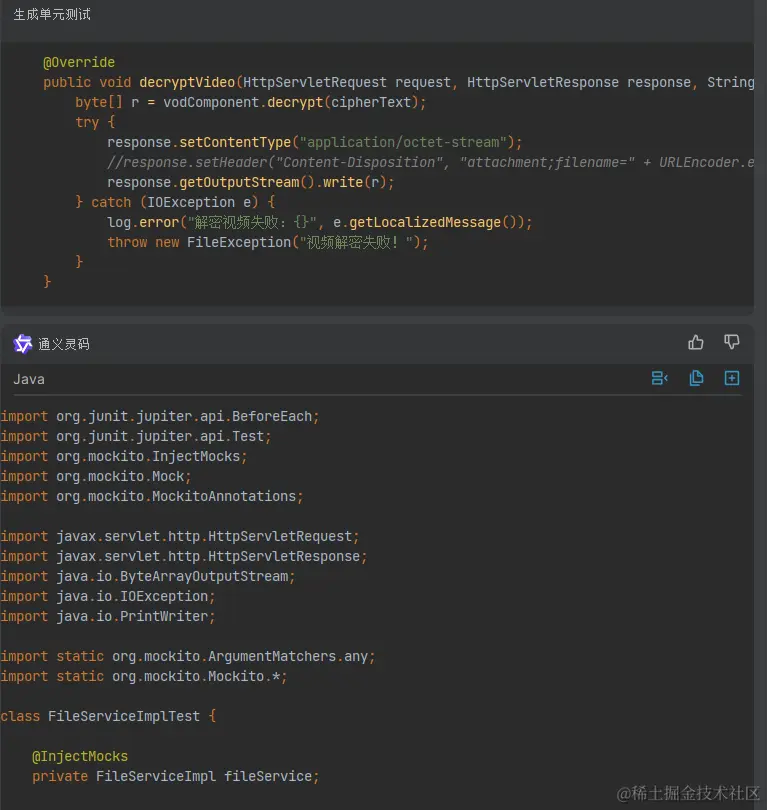Click import static org.mockito.Mockito.* line

144,677
